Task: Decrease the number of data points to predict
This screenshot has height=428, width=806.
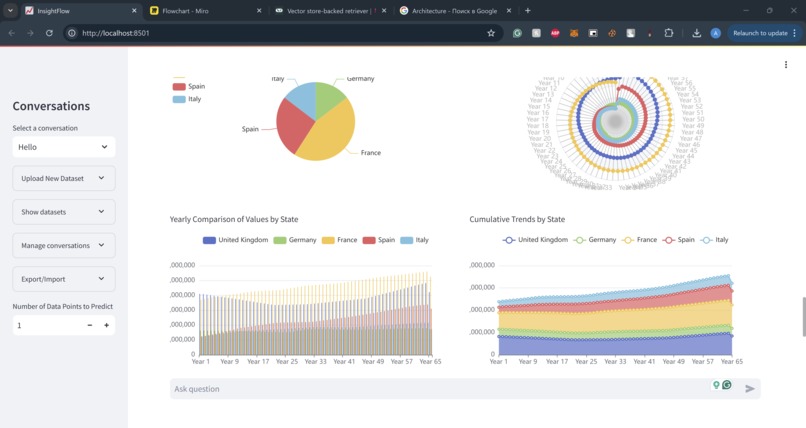Action: (x=89, y=325)
